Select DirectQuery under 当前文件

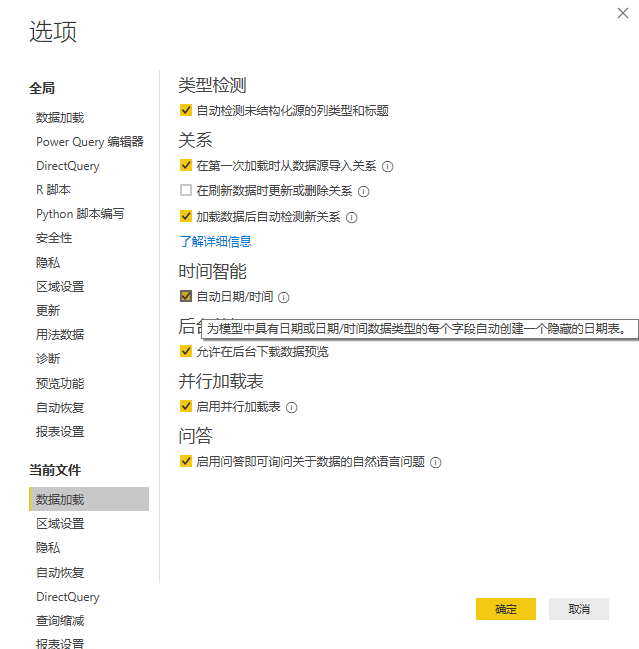tap(68, 597)
